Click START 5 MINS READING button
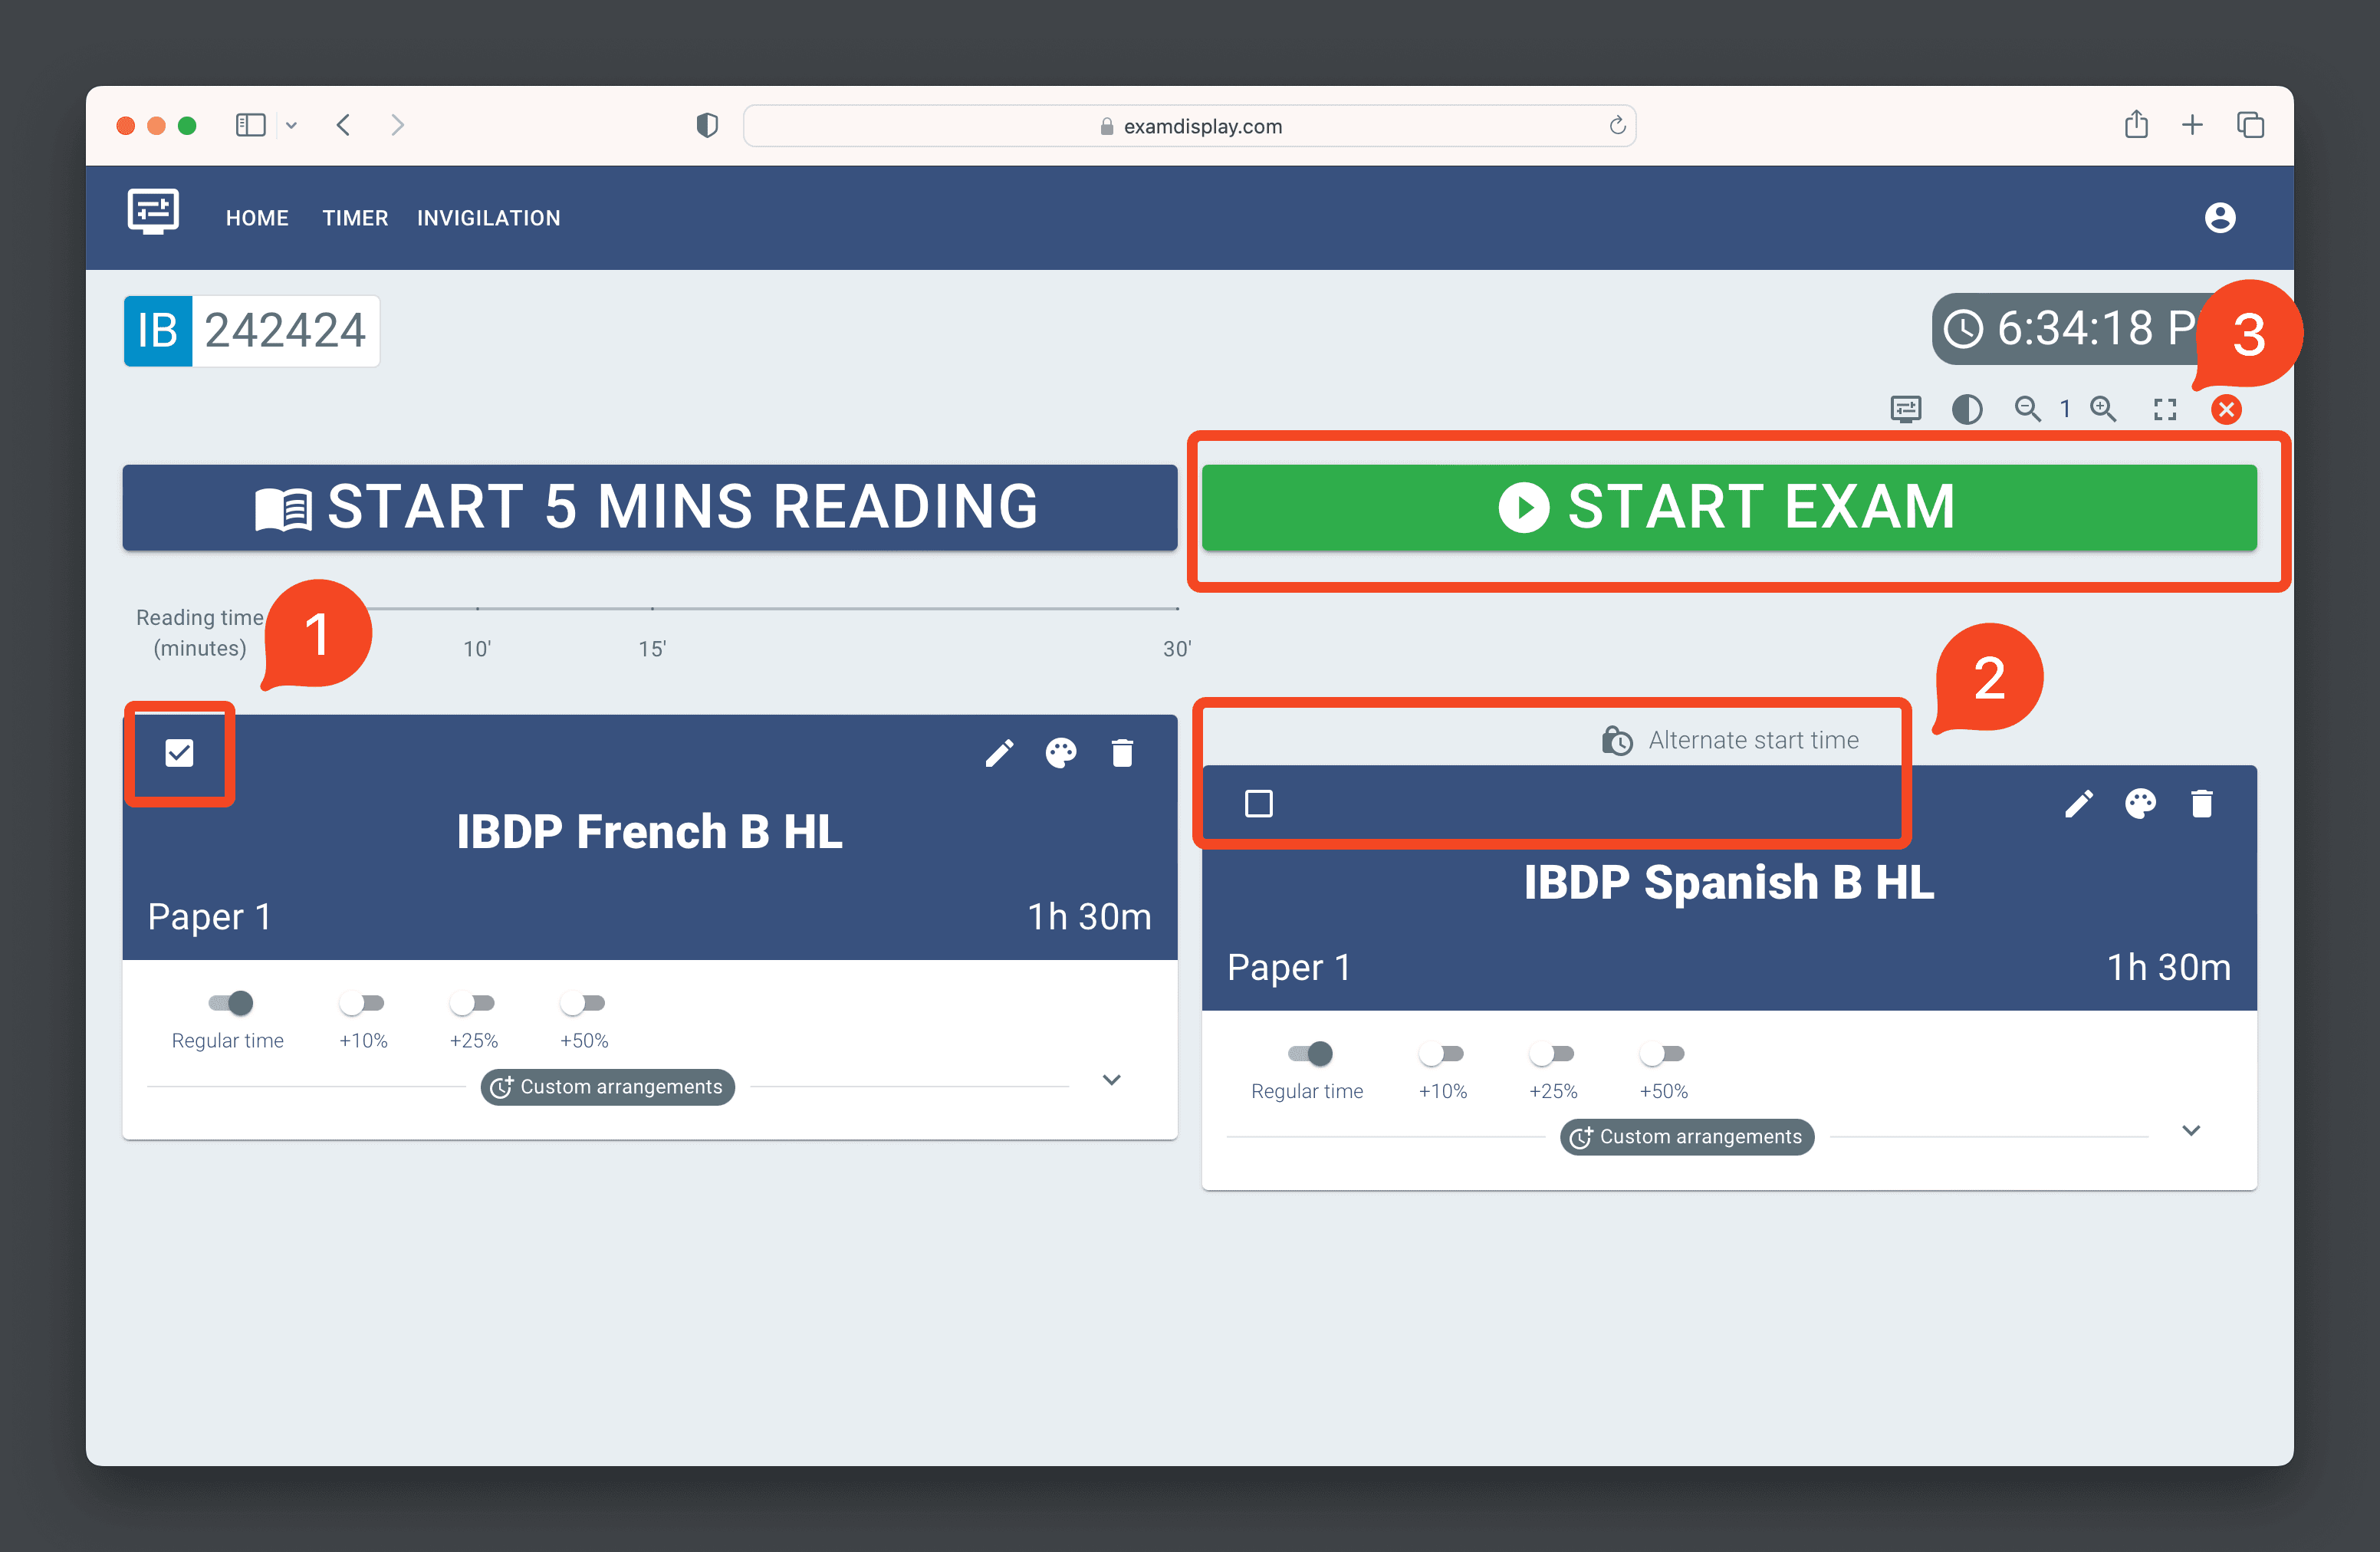This screenshot has width=2380, height=1552. [x=650, y=507]
